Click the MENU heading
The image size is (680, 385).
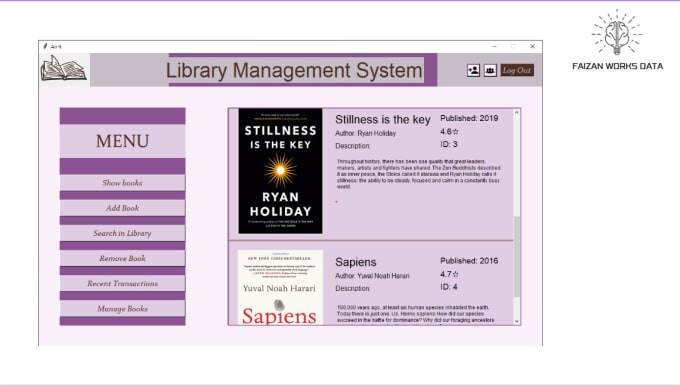pos(122,141)
